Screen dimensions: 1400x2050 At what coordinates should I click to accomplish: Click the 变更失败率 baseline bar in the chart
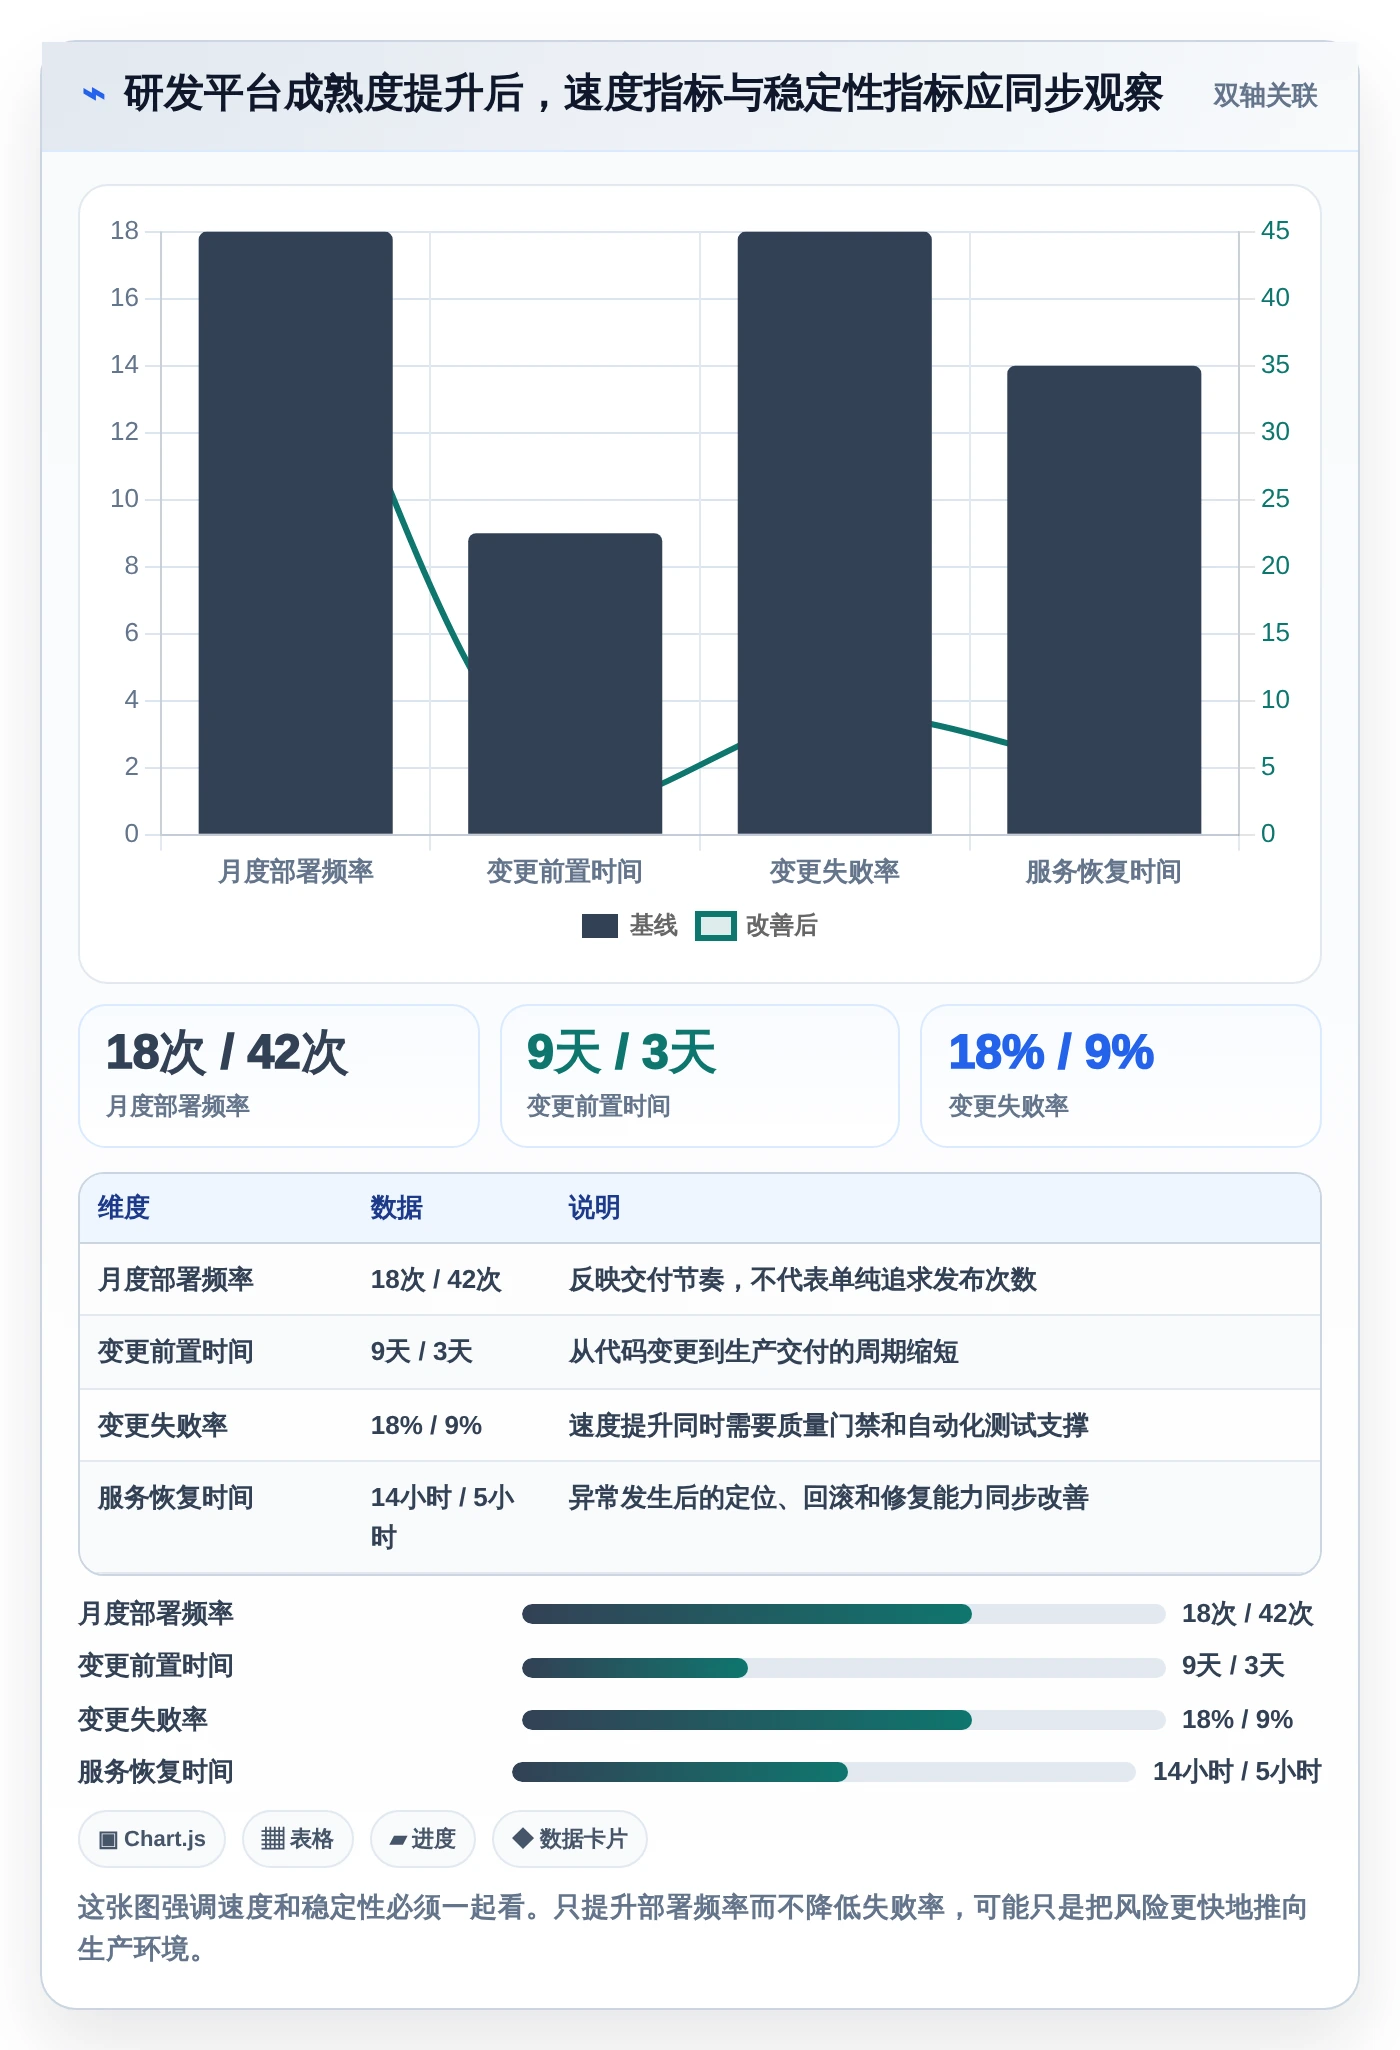835,533
